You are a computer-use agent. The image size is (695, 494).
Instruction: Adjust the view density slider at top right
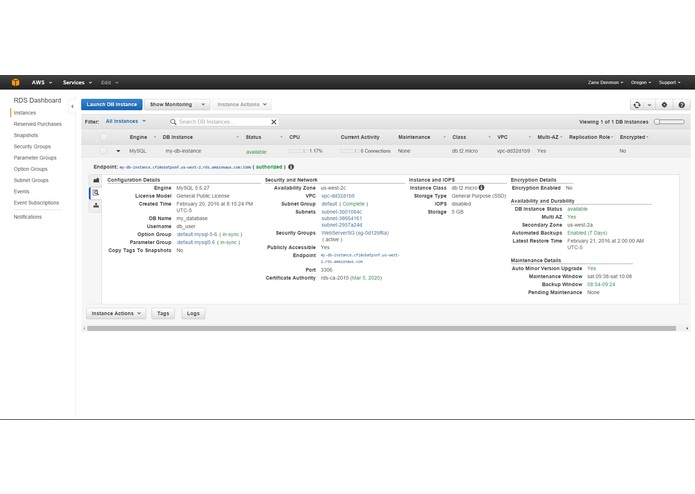[669, 122]
